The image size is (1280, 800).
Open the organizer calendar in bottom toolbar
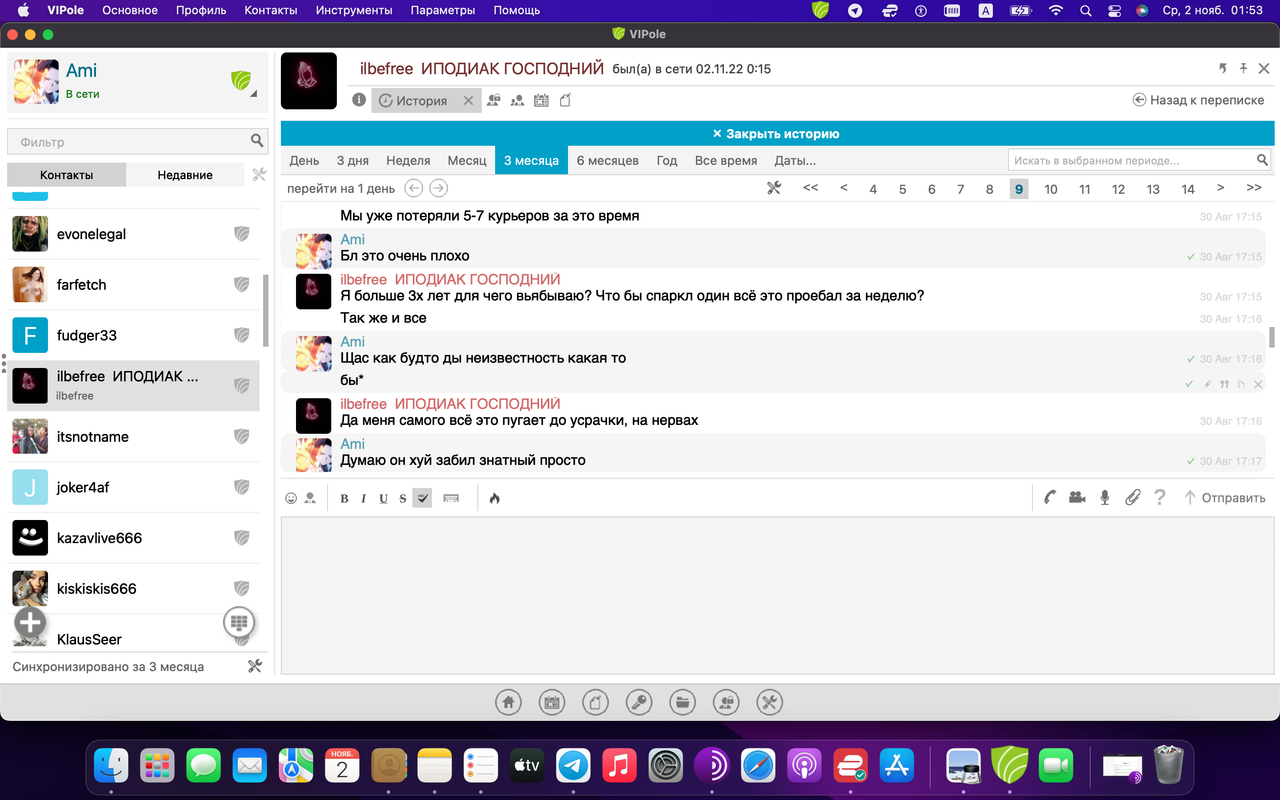(551, 702)
